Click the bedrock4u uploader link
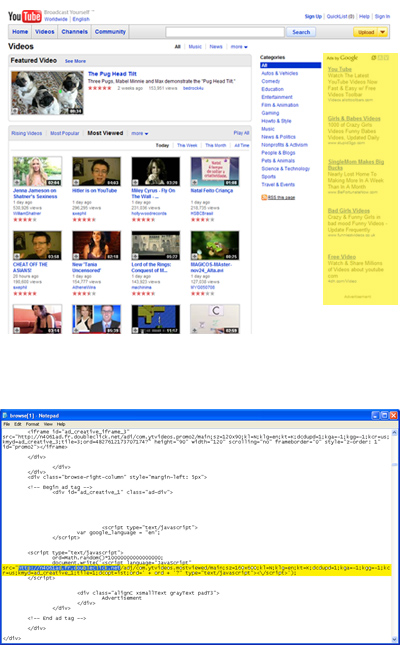 click(x=193, y=88)
